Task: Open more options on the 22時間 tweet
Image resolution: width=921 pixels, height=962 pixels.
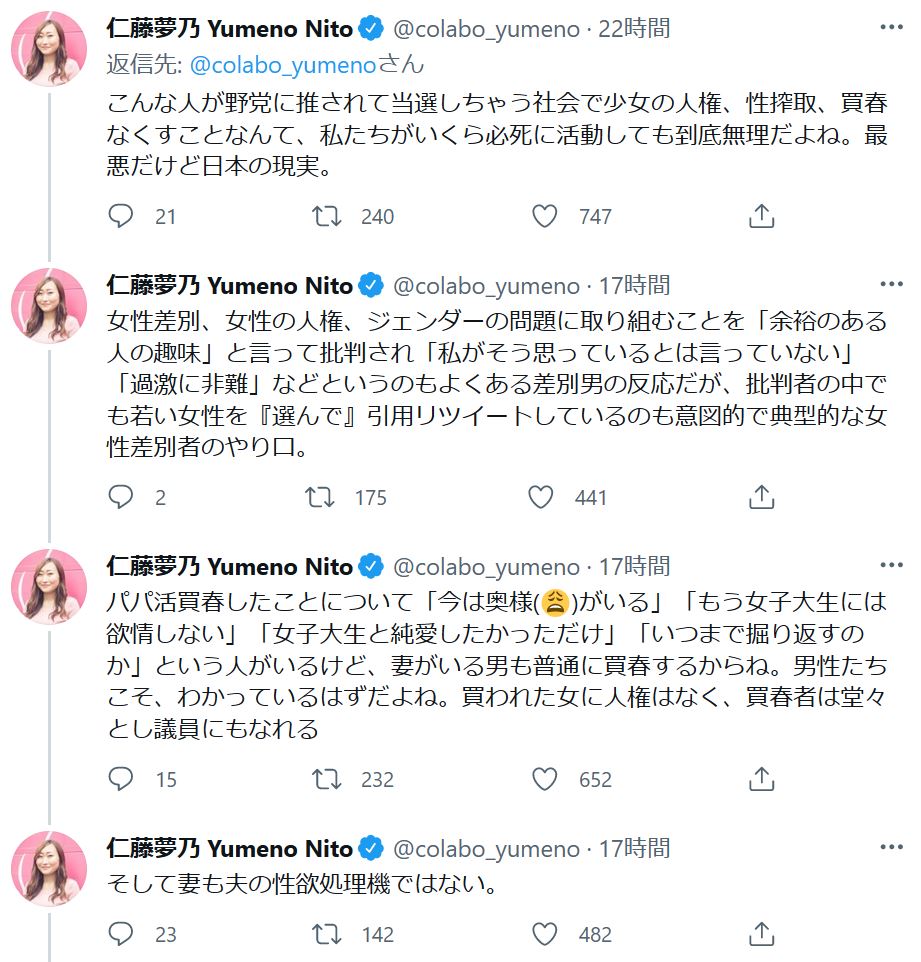Action: [890, 27]
